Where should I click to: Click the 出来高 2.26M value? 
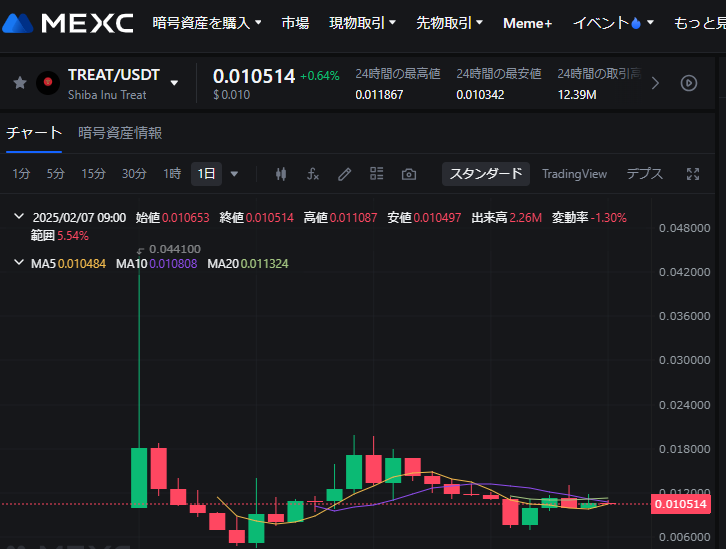pos(507,218)
